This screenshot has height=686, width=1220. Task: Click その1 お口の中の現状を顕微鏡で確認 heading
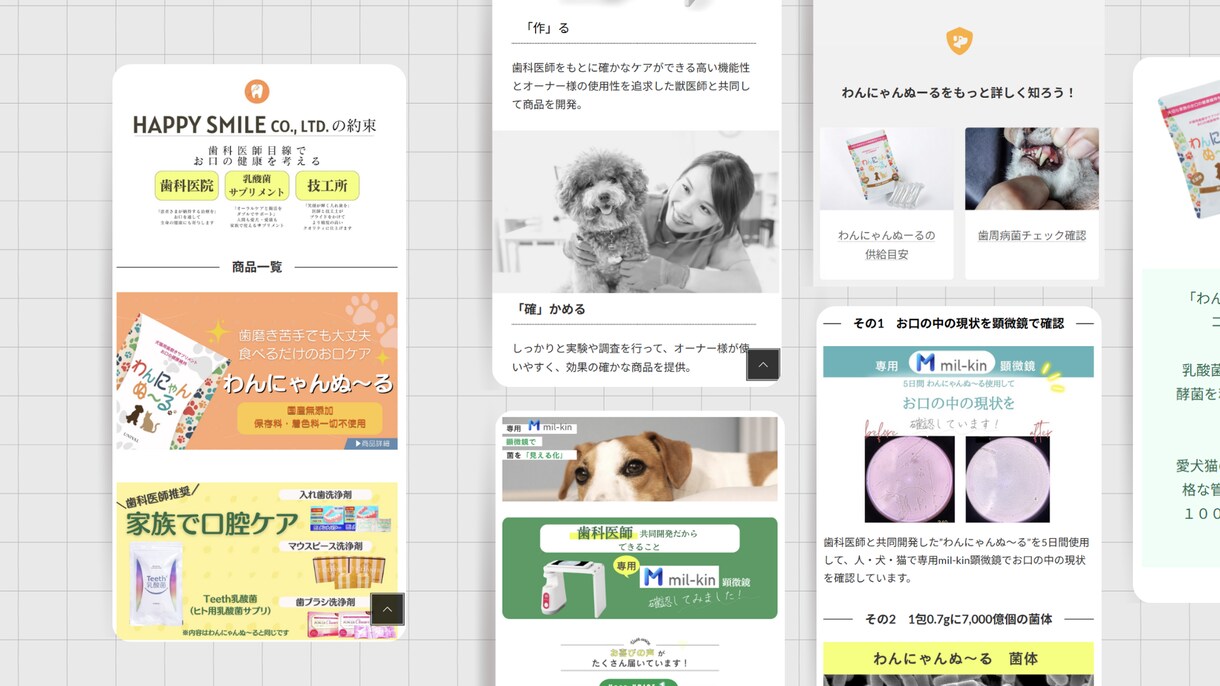pyautogui.click(x=958, y=324)
